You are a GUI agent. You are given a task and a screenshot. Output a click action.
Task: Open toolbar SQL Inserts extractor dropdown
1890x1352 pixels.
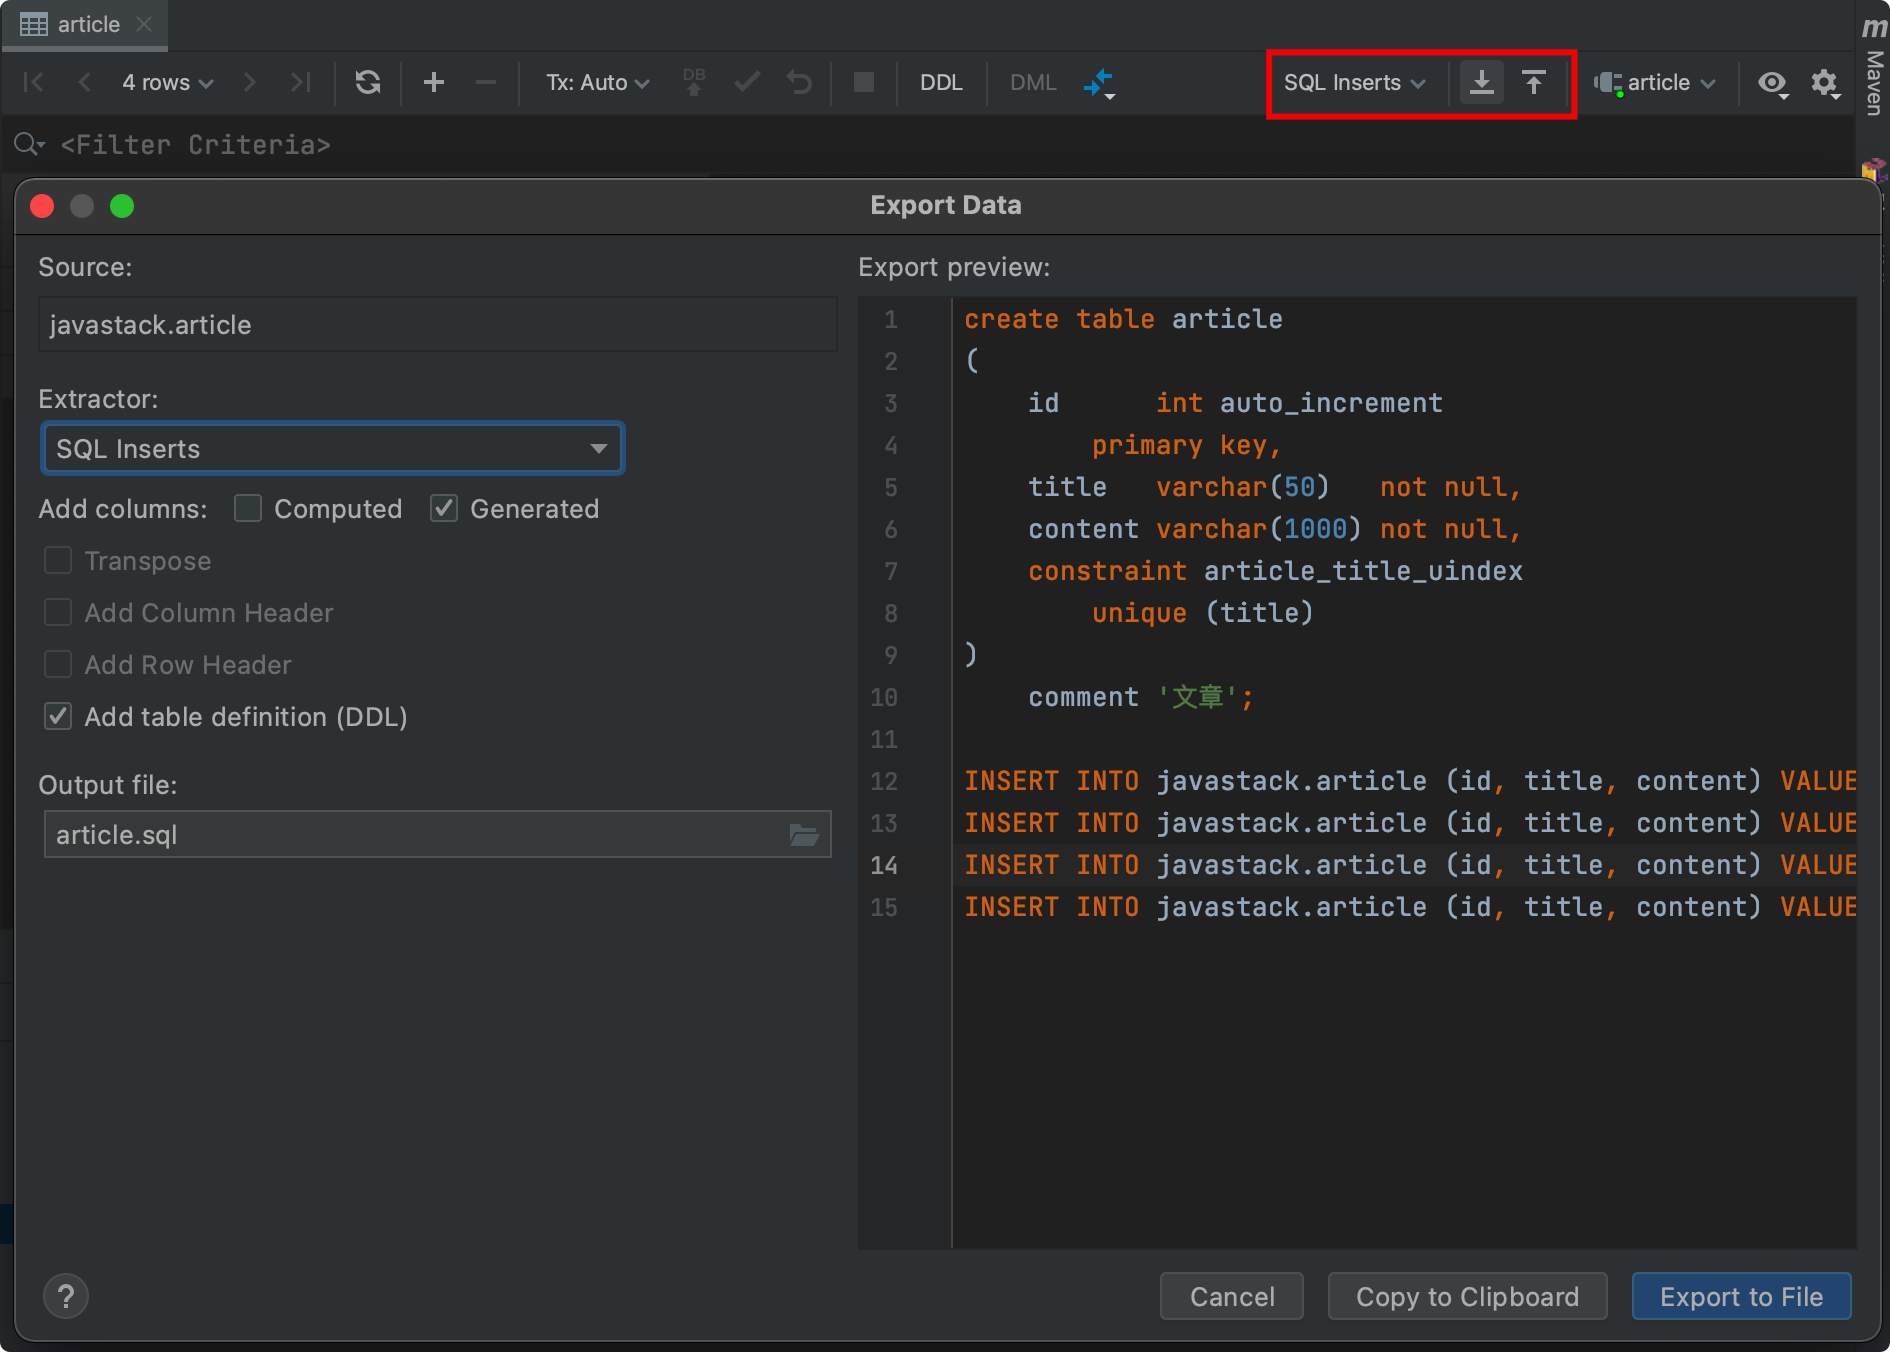point(1354,83)
